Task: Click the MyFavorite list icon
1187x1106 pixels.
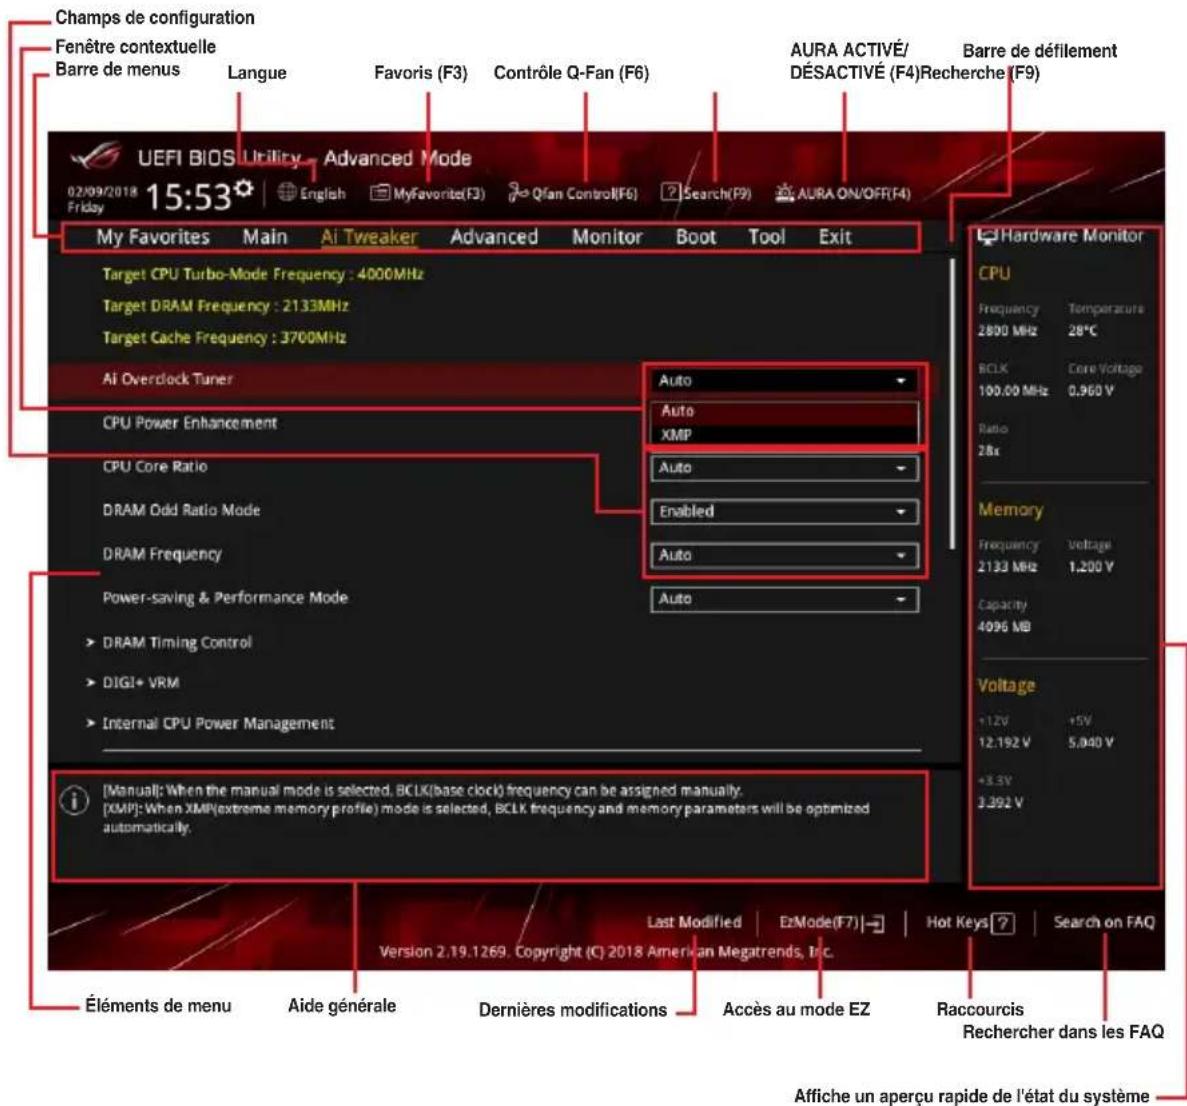Action: (379, 193)
